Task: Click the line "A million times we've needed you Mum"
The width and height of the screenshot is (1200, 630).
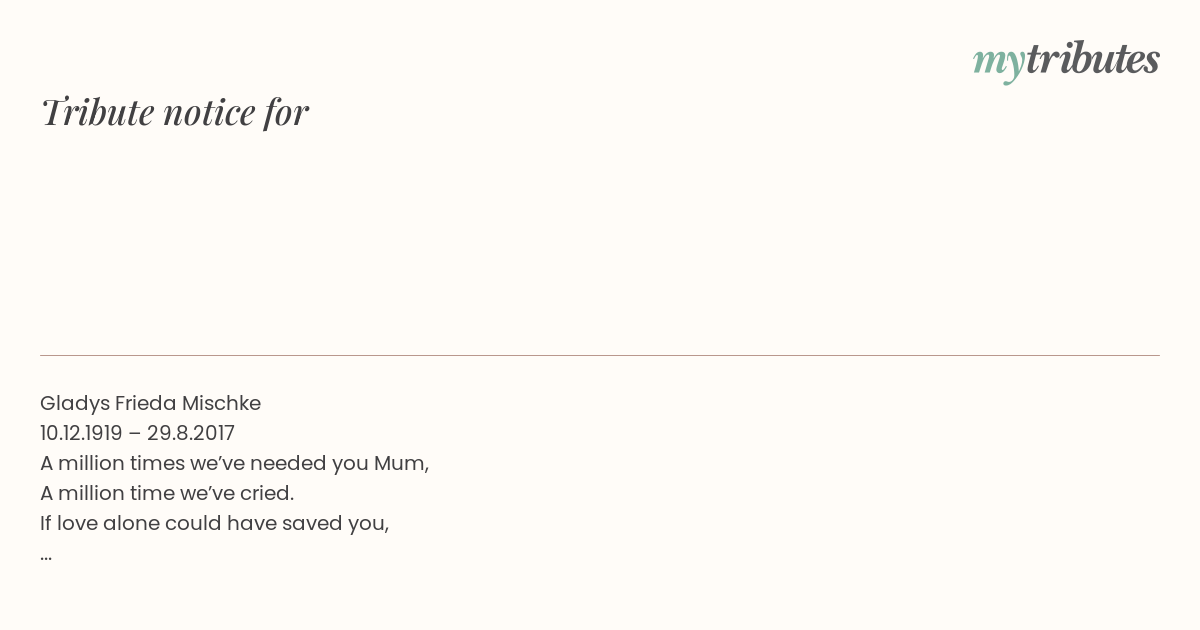Action: (x=234, y=463)
